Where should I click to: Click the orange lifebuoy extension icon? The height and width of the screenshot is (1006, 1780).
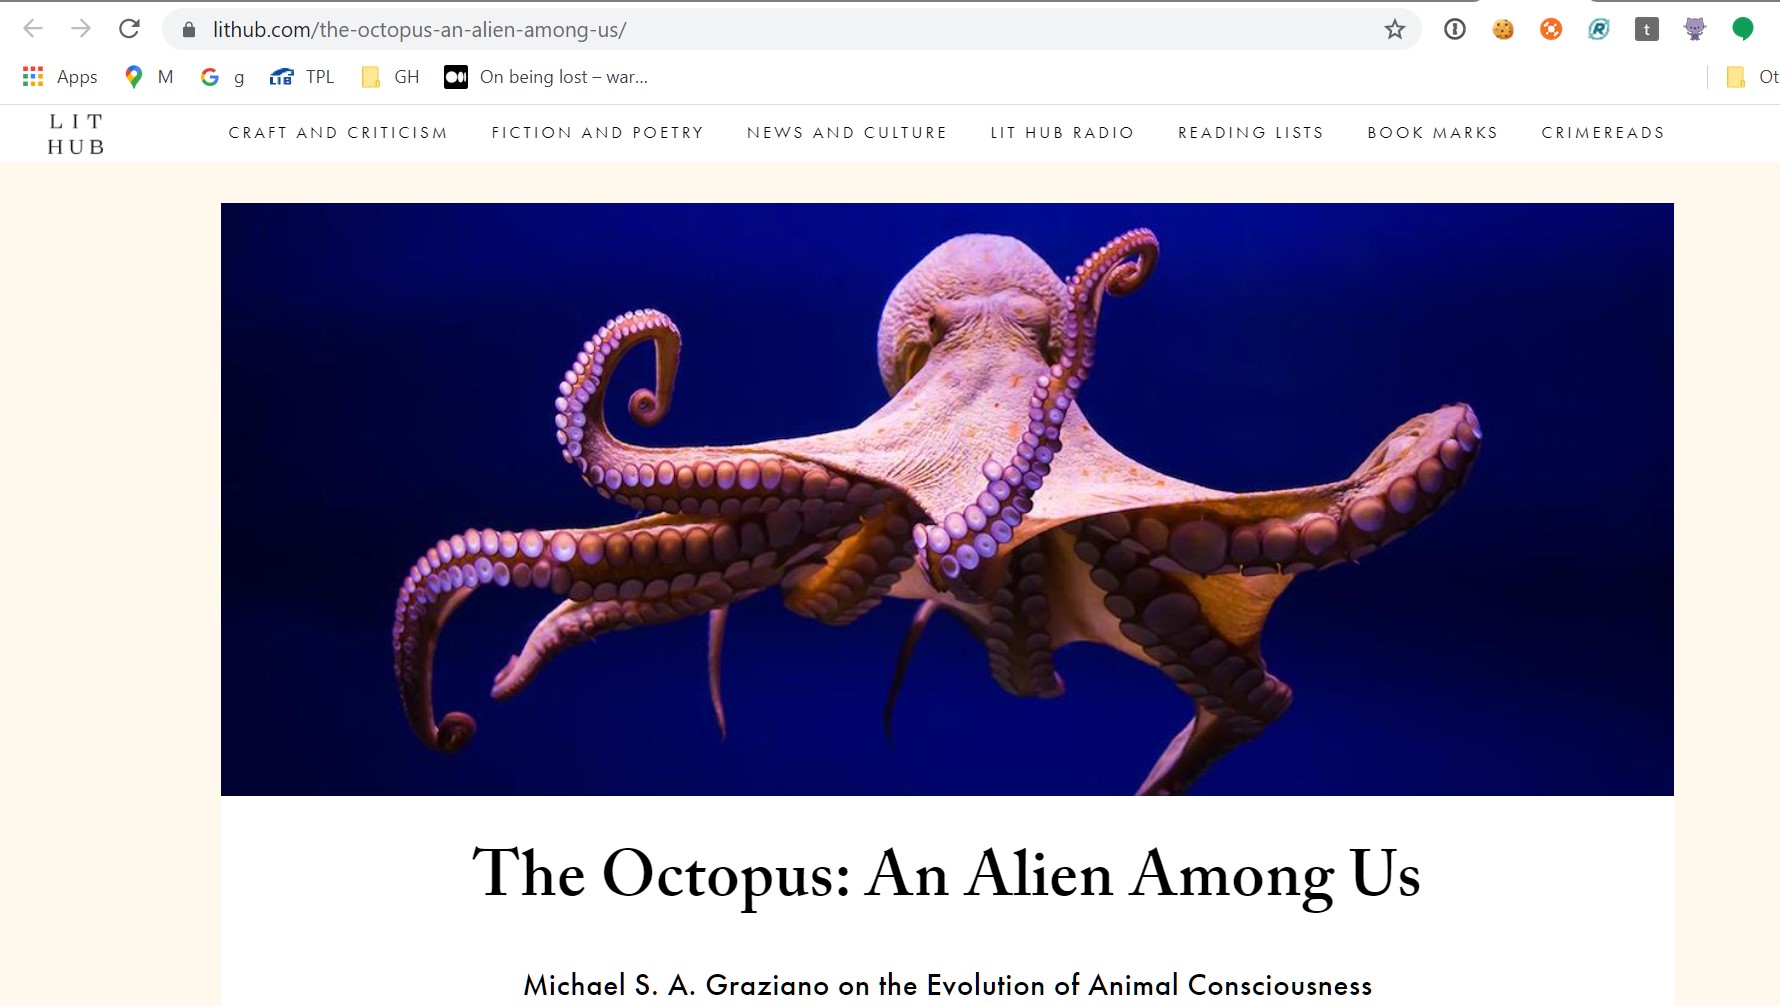click(1551, 29)
